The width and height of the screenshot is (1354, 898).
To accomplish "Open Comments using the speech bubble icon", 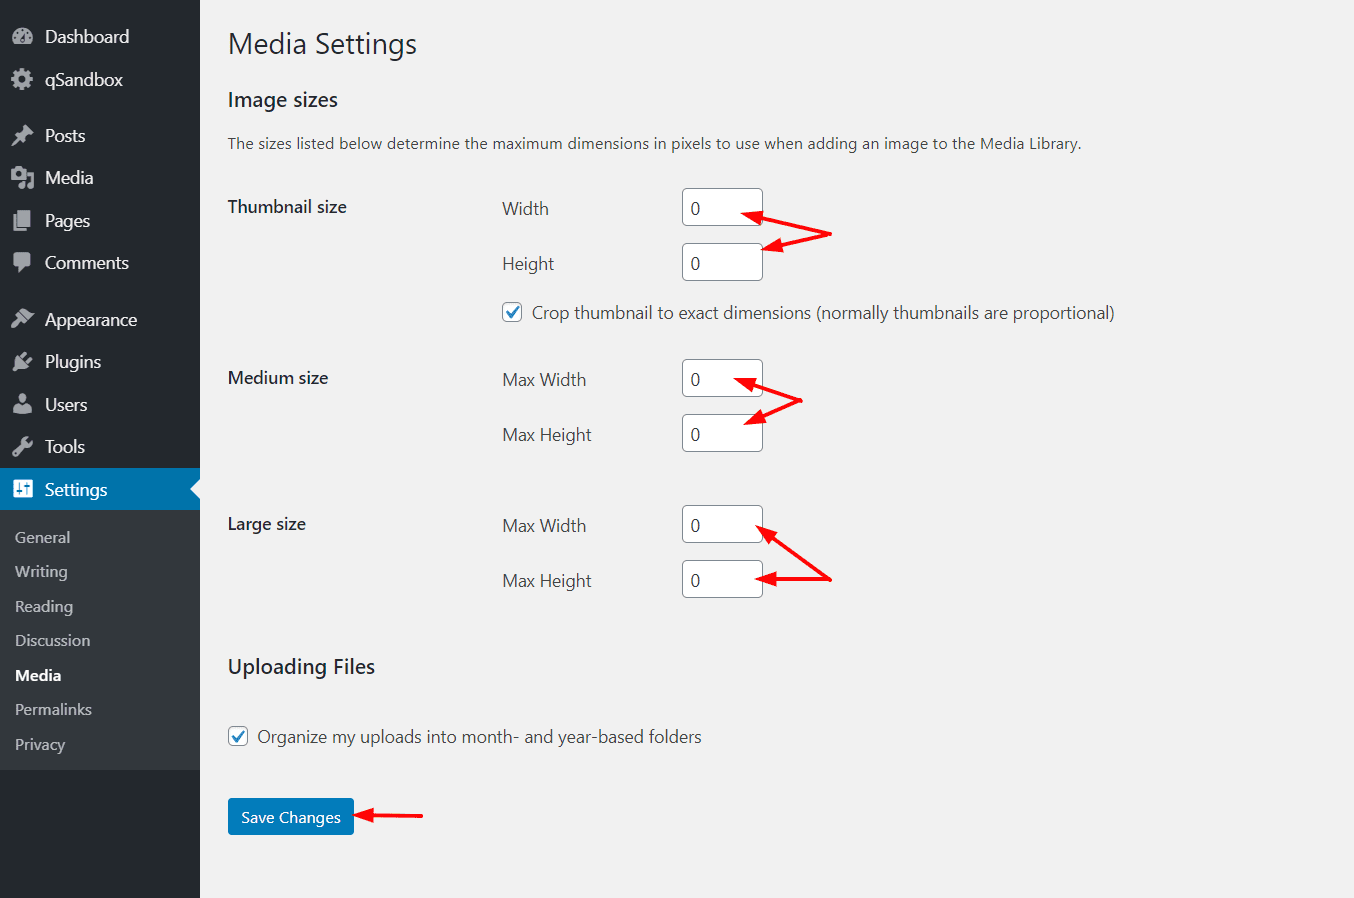I will click(x=22, y=263).
